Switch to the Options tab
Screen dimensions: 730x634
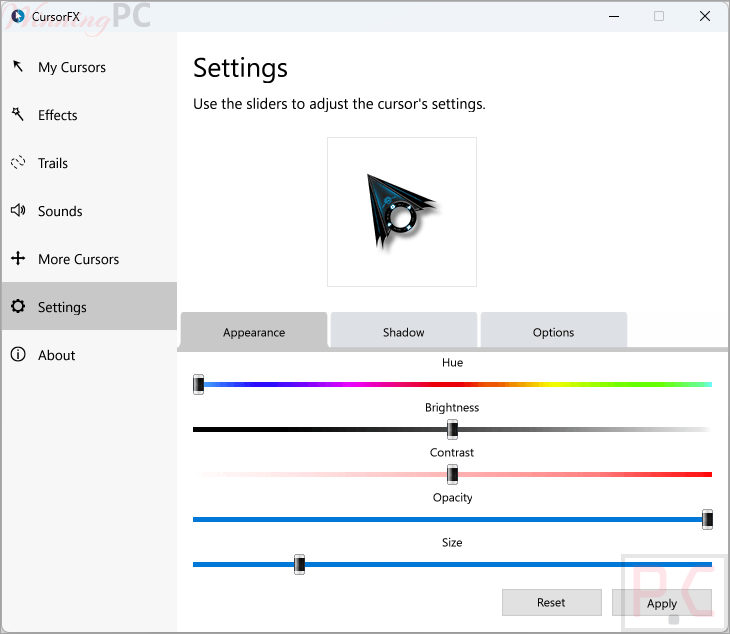(554, 331)
